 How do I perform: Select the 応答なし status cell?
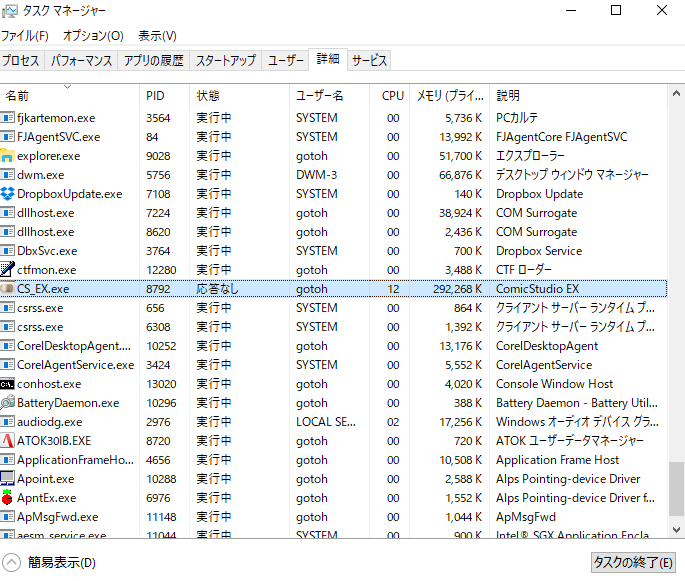point(217,289)
